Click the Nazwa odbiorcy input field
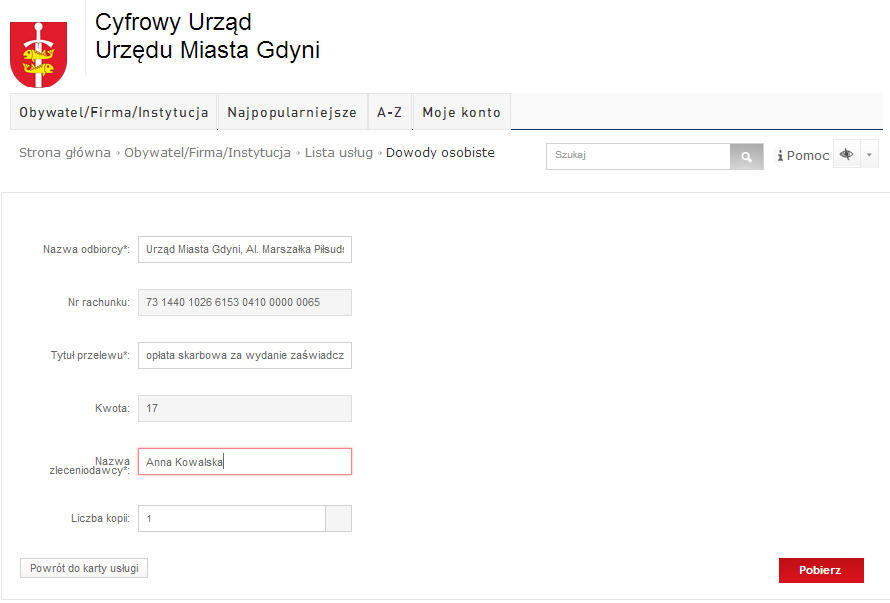 point(245,249)
